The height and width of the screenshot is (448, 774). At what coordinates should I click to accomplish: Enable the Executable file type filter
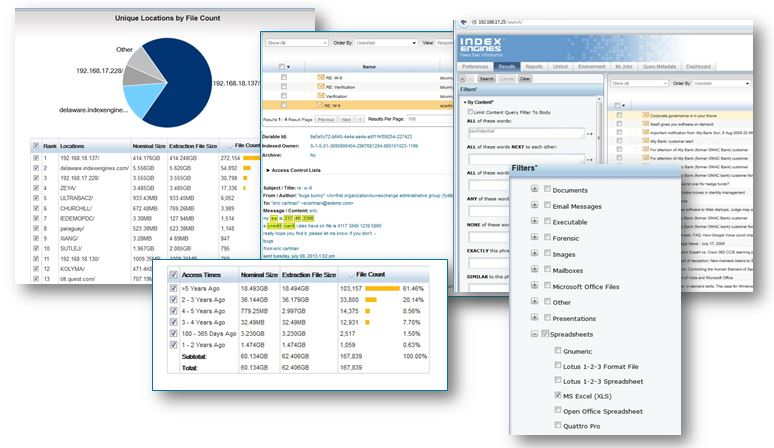[x=547, y=221]
